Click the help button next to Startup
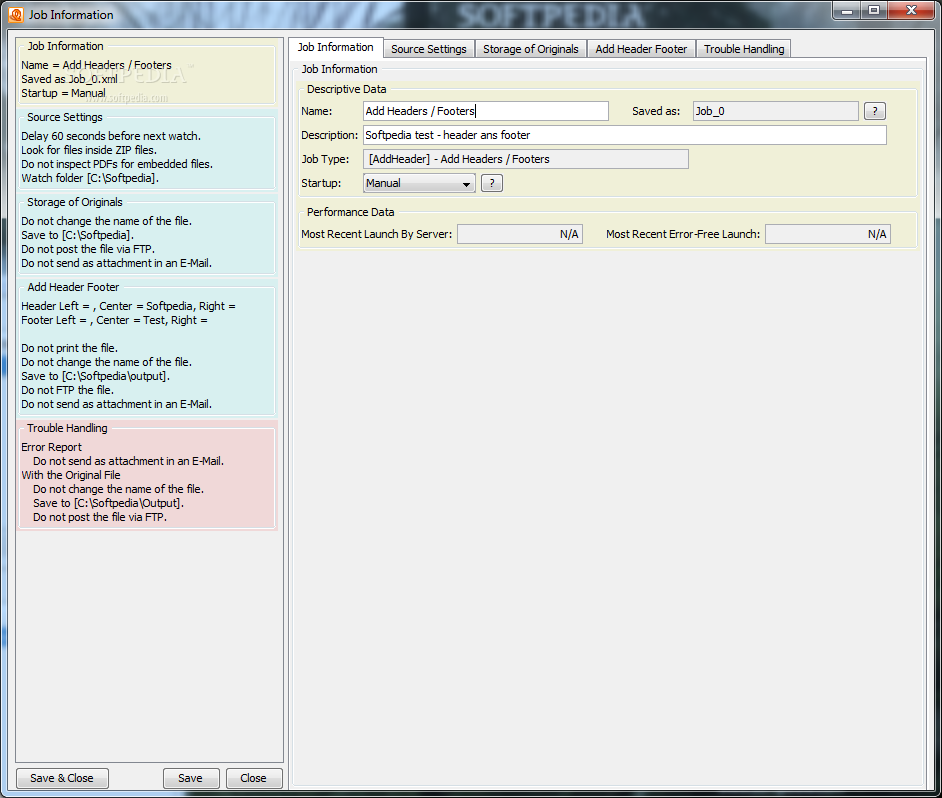The image size is (942, 798). [x=491, y=183]
